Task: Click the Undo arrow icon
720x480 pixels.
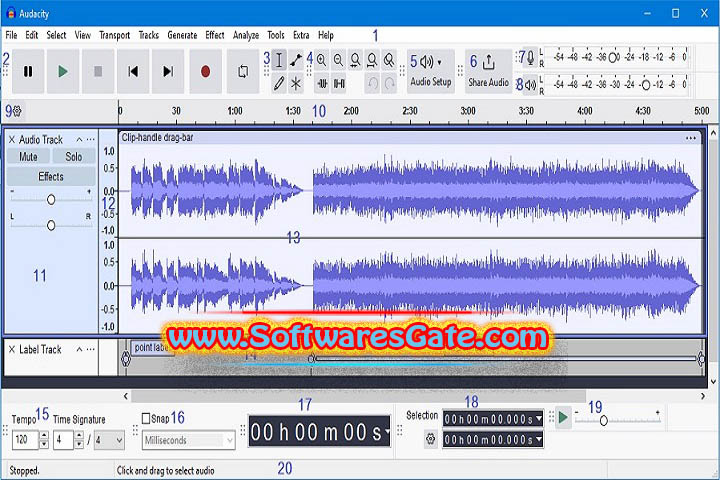Action: coord(373,84)
